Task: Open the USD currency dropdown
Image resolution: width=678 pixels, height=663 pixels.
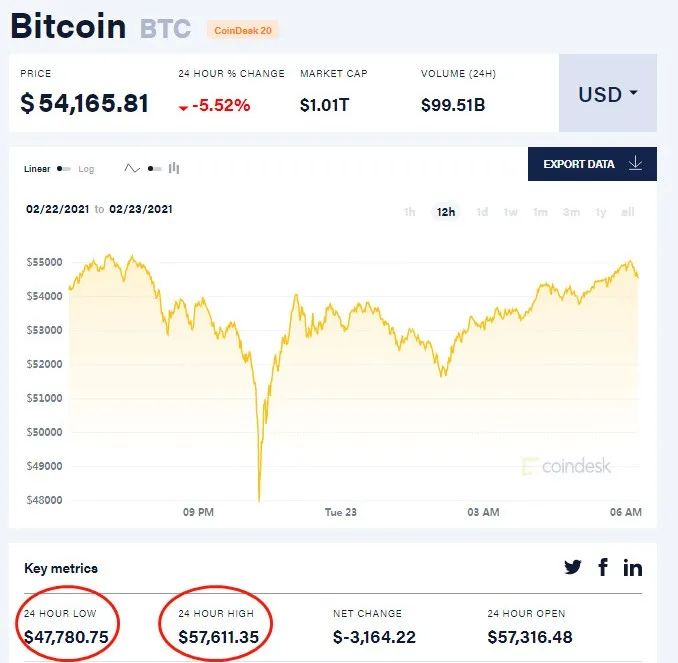Action: tap(608, 93)
